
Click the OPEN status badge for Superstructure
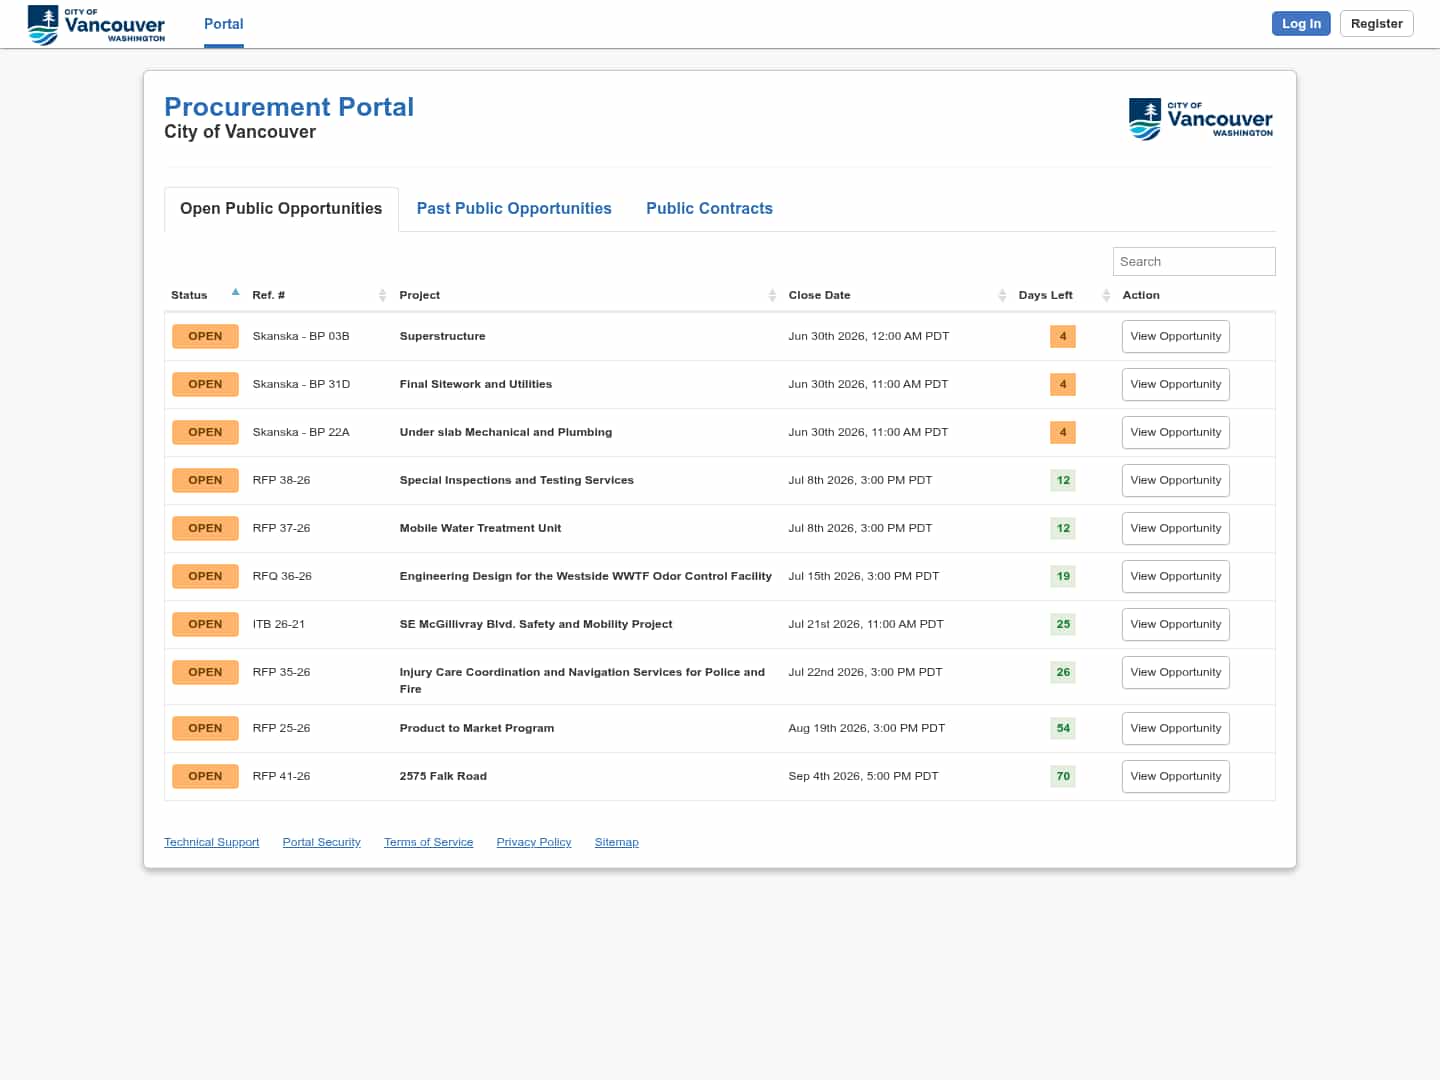click(x=205, y=336)
